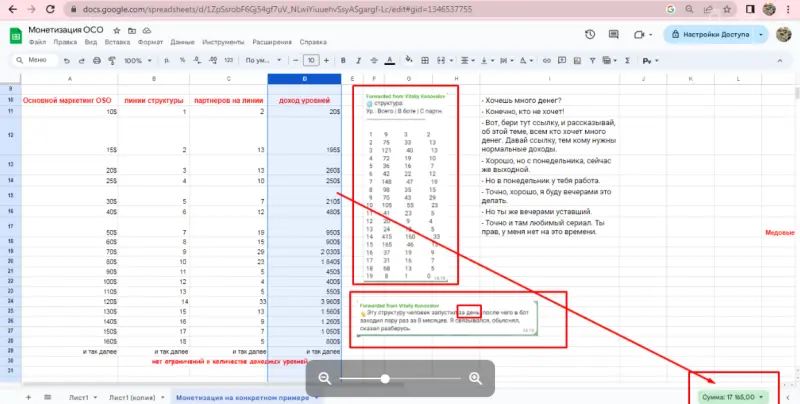This screenshot has width=800, height=404.
Task: Open the fill color picker
Action: point(409,60)
